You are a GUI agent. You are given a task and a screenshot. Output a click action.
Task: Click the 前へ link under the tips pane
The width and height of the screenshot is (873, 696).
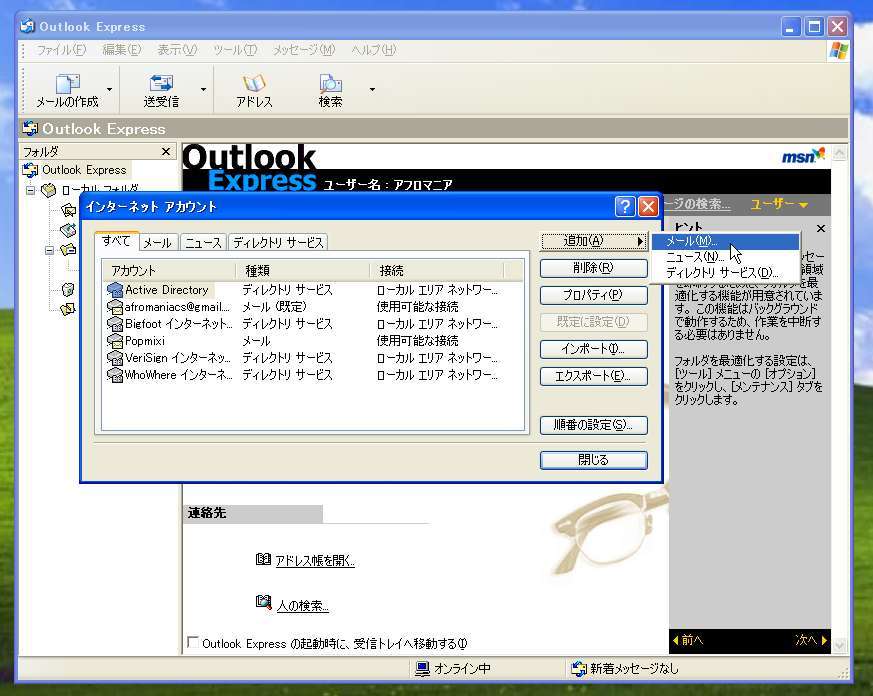point(688,640)
